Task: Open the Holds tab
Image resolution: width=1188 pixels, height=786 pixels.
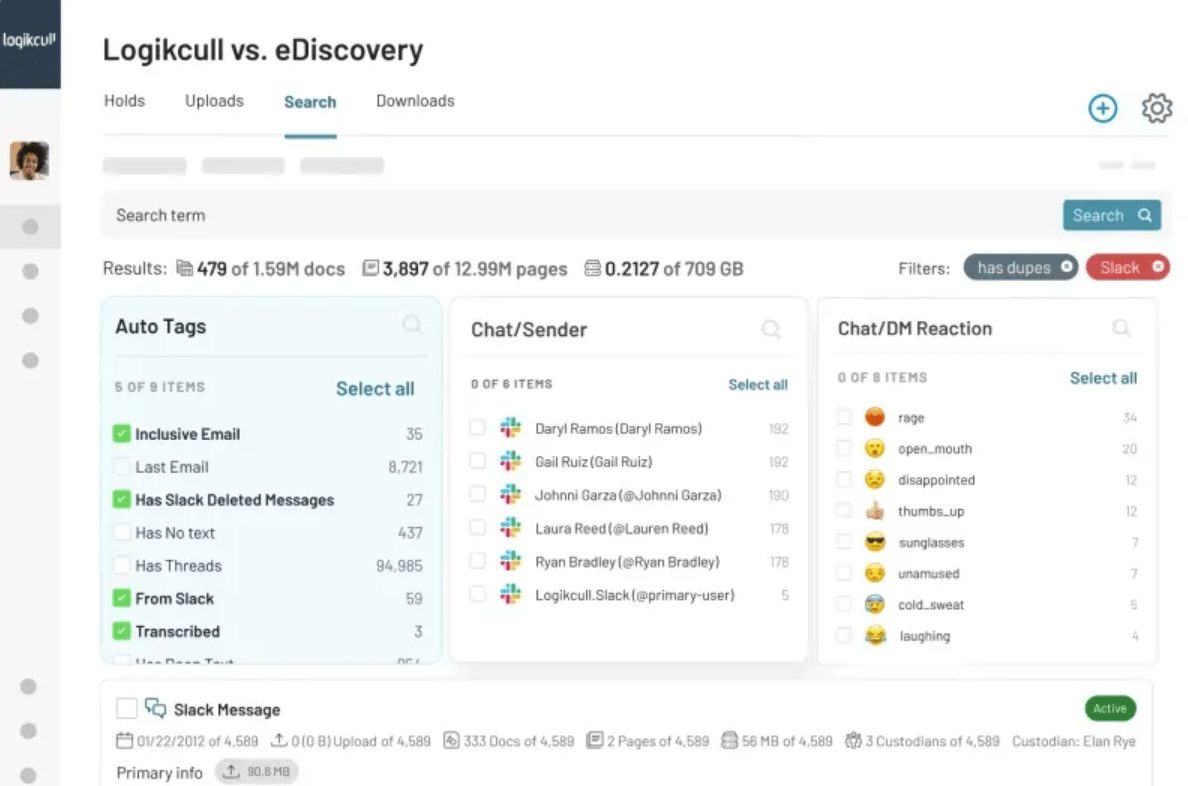Action: pos(124,101)
